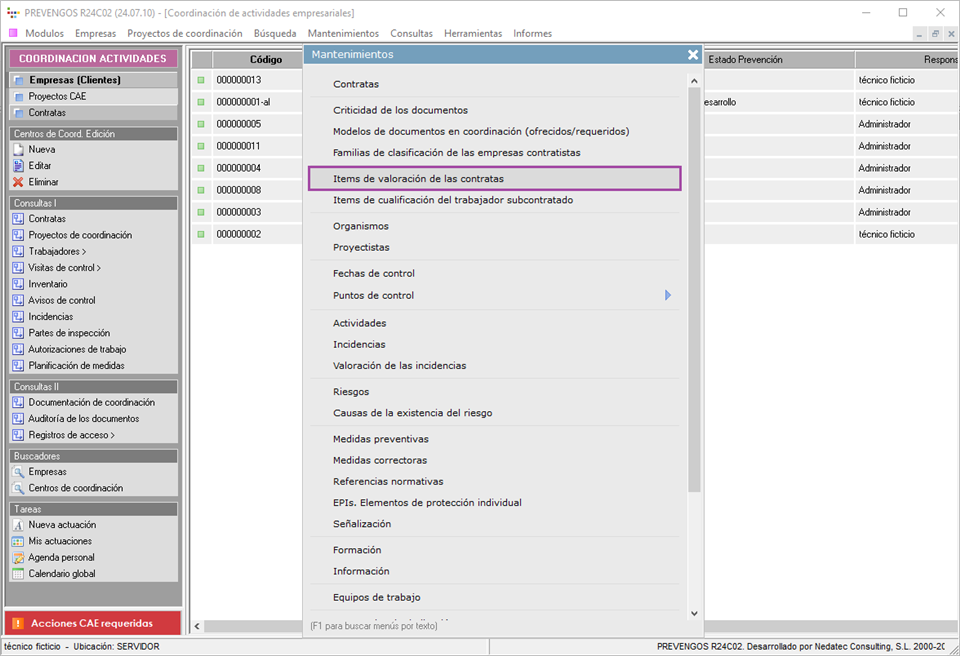Click the Código column header
This screenshot has width=960, height=656.
point(265,59)
